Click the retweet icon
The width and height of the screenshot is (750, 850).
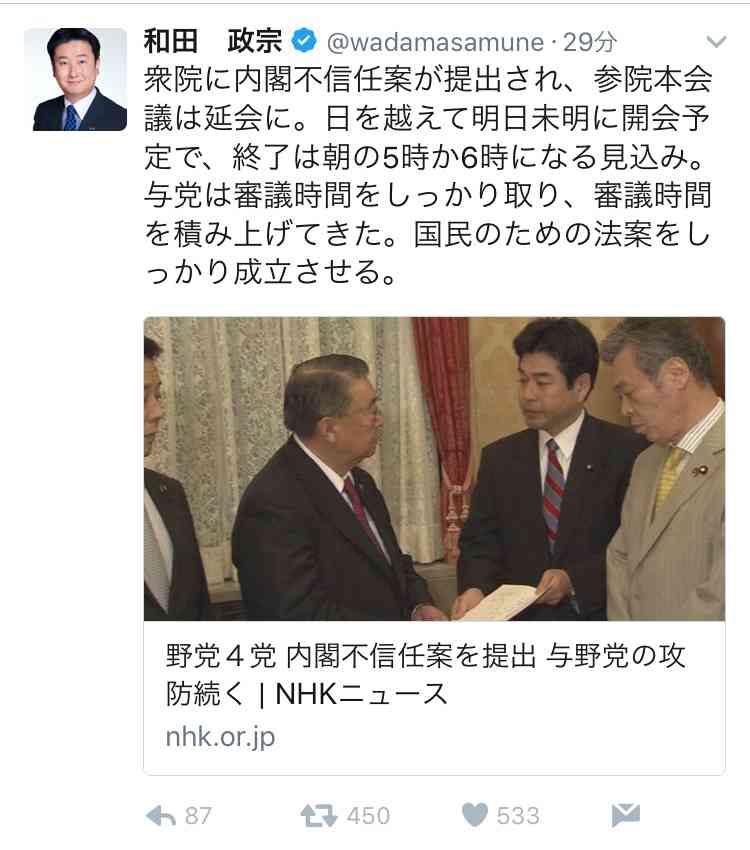(x=319, y=815)
